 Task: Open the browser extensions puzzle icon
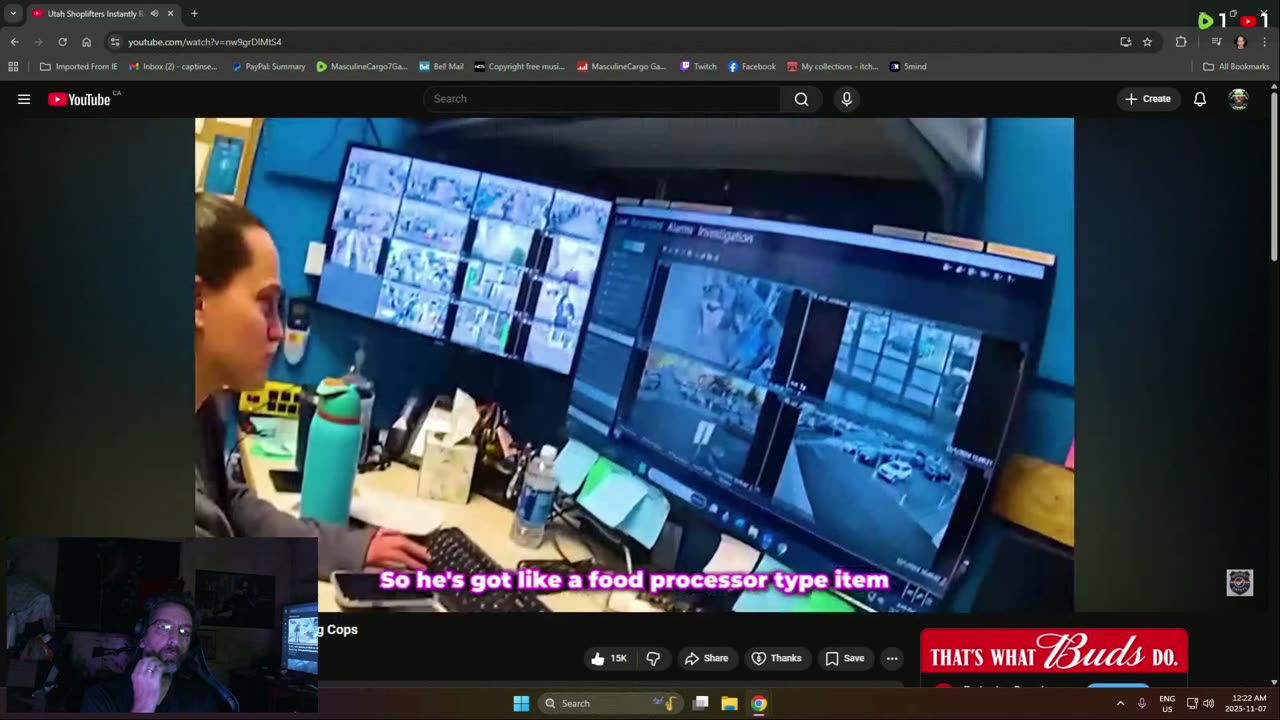click(x=1181, y=42)
